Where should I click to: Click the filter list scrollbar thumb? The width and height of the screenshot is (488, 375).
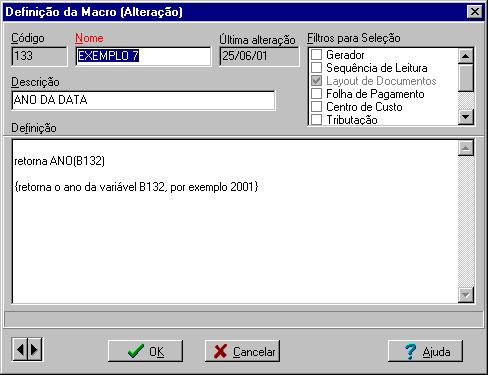tap(466, 78)
